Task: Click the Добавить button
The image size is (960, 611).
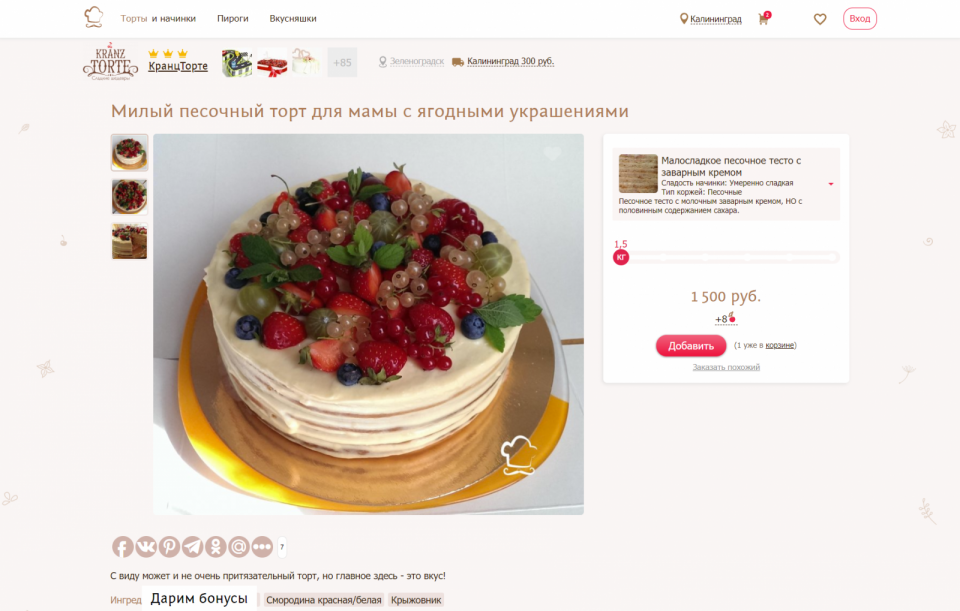Action: click(691, 346)
